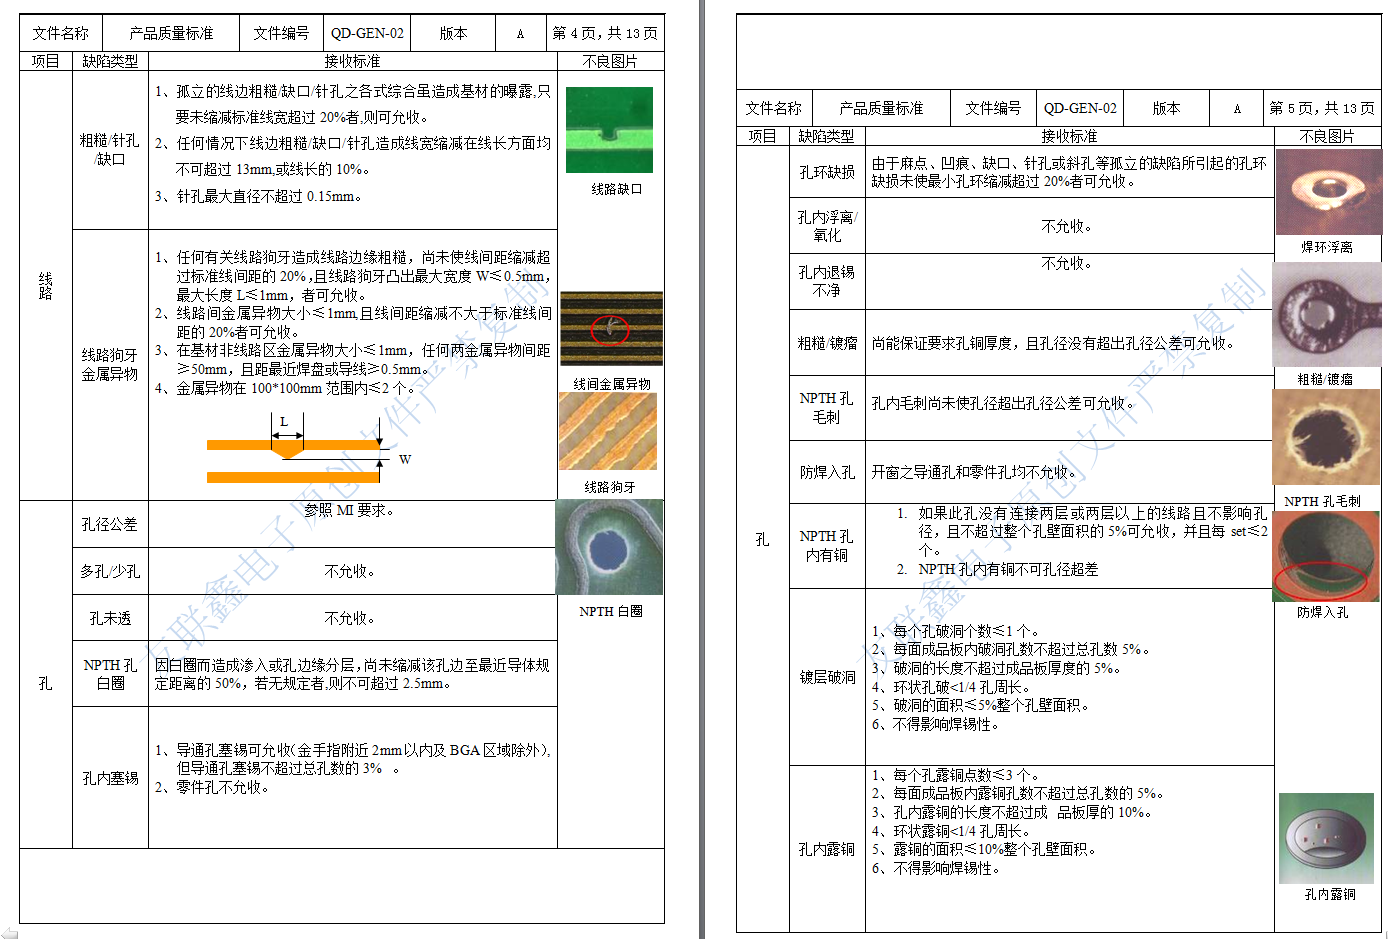Click '第 4 页，共 13 页' header cell
This screenshot has height=939, width=1388.
coord(605,33)
